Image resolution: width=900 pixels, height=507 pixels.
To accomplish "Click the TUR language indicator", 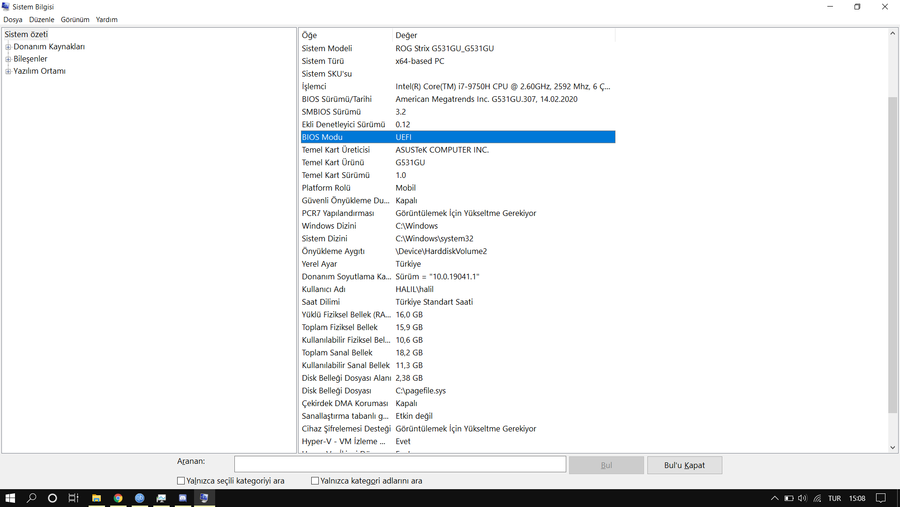I will coord(835,498).
